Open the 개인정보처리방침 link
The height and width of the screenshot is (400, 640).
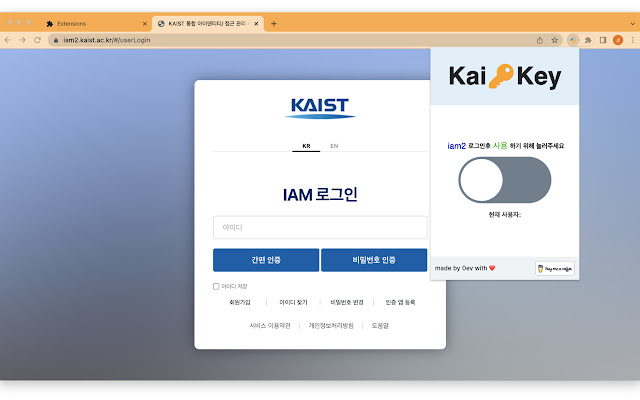pos(331,325)
